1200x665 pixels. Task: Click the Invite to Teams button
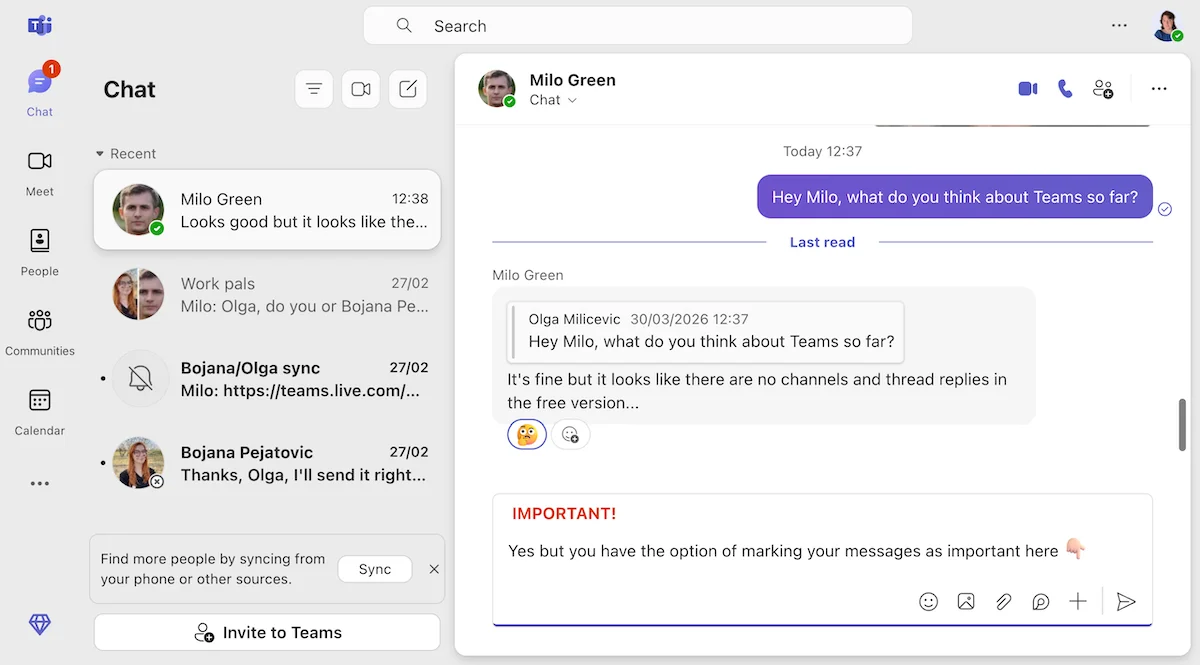point(266,632)
